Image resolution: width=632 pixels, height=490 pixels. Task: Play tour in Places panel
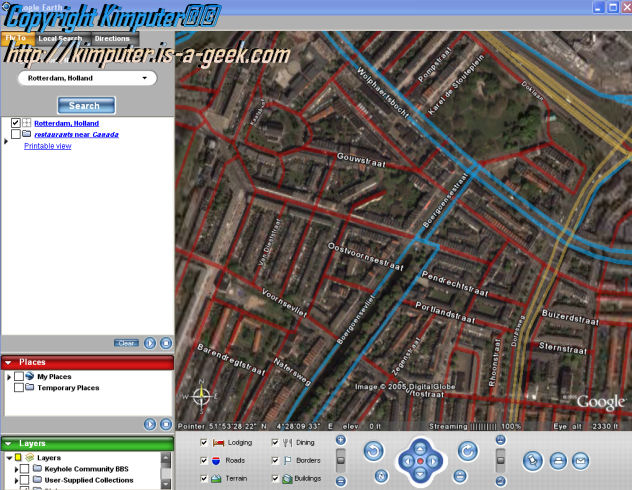(x=150, y=424)
